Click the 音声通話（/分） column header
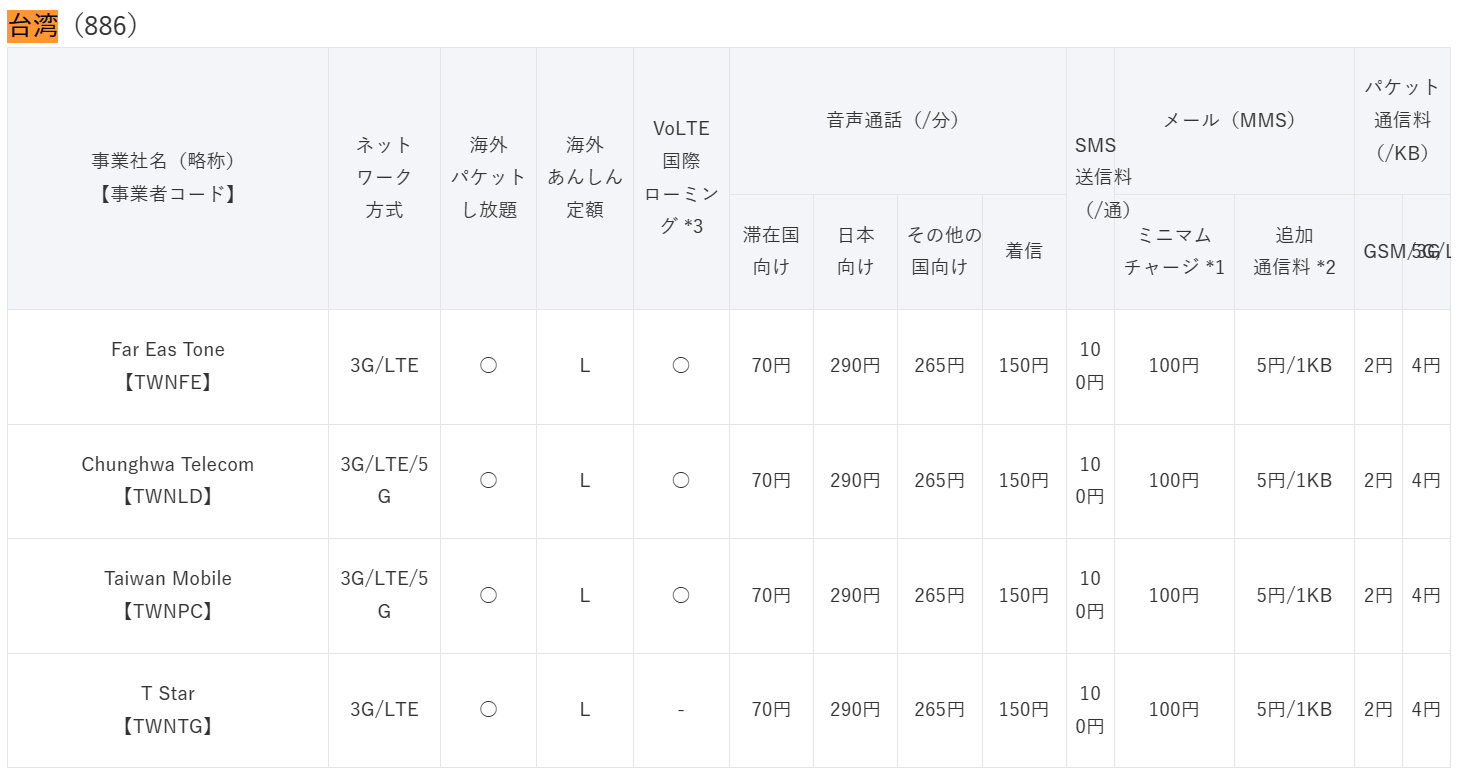Screen dimensions: 1462x778 (x=897, y=120)
